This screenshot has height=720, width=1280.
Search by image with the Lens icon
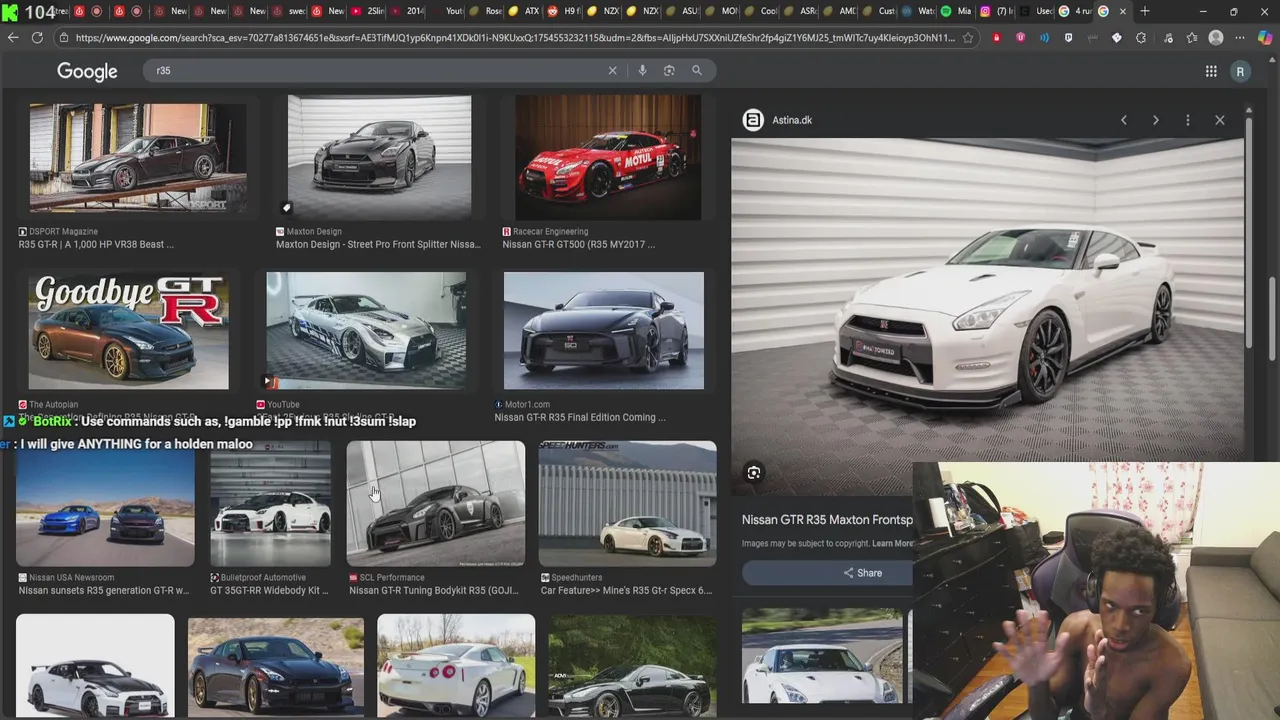pyautogui.click(x=669, y=71)
